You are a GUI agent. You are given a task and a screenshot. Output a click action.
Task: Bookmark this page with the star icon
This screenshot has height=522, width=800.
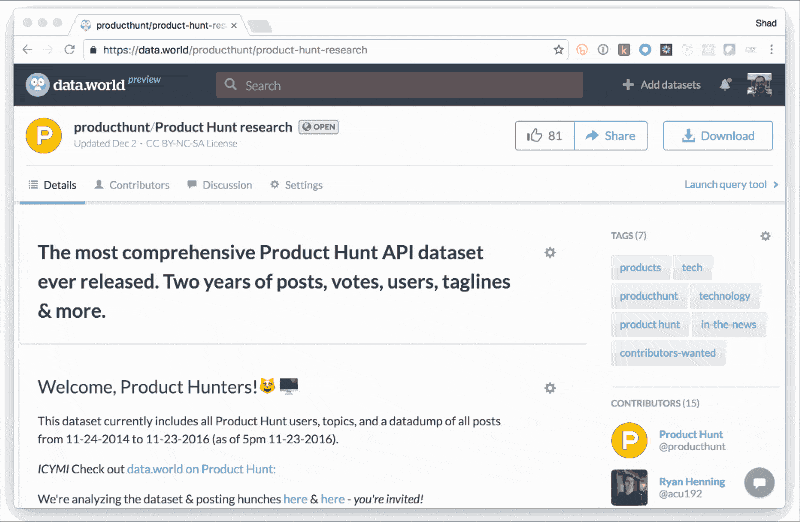coord(559,49)
